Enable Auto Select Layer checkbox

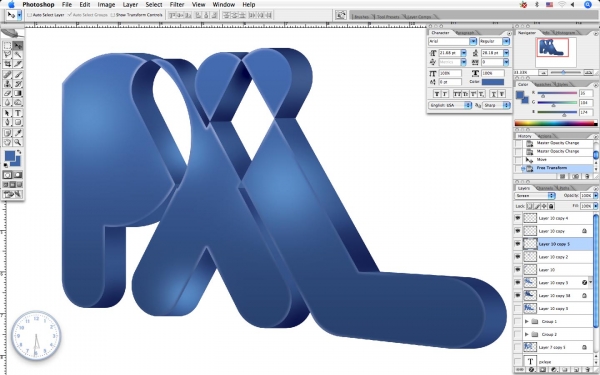tap(29, 15)
